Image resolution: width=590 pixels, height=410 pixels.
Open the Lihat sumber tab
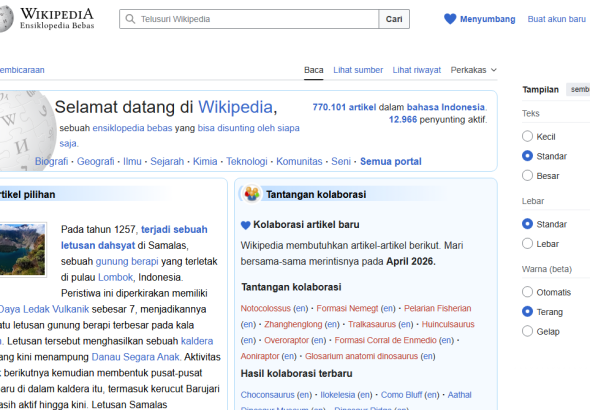pyautogui.click(x=358, y=70)
